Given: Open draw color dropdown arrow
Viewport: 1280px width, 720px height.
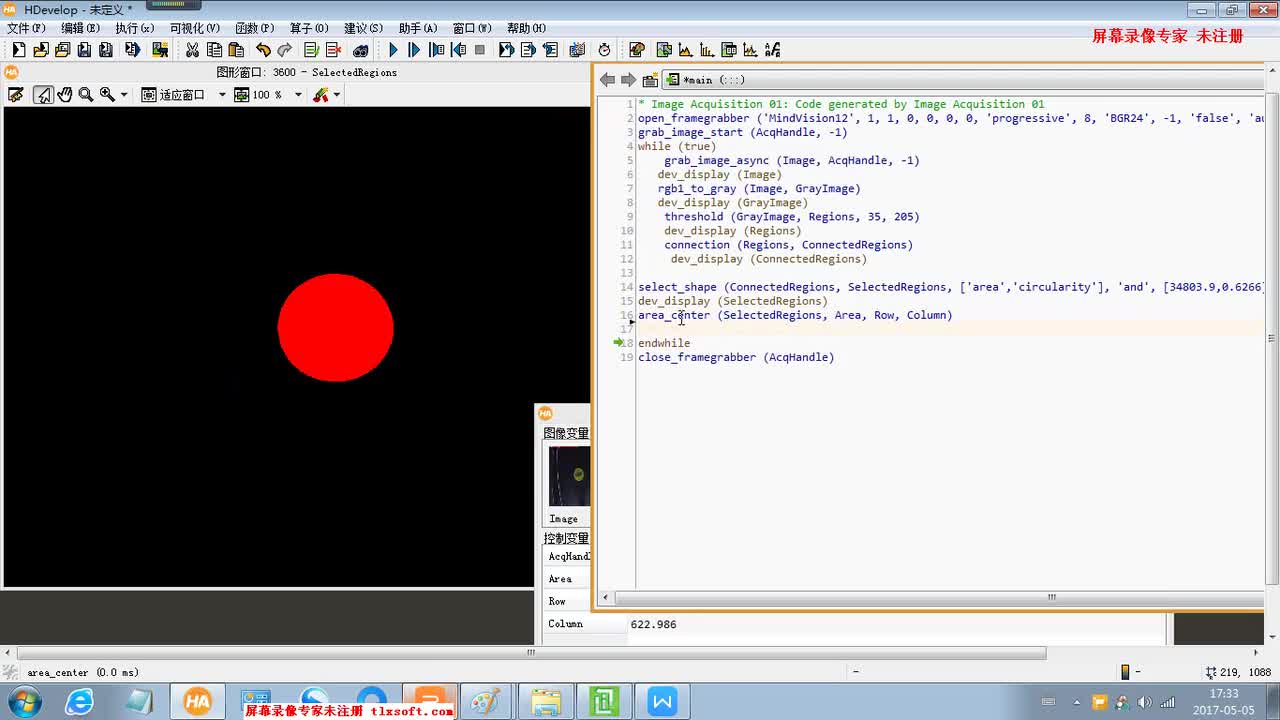Looking at the screenshot, I should click(337, 95).
